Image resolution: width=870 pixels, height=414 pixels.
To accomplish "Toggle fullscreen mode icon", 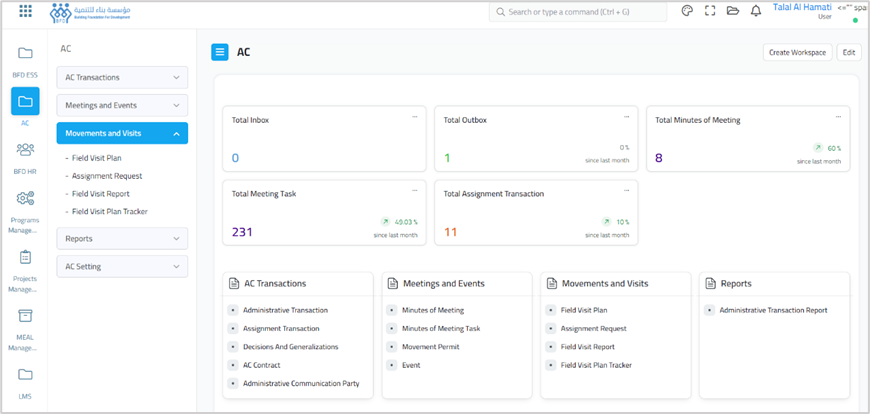I will [x=710, y=11].
